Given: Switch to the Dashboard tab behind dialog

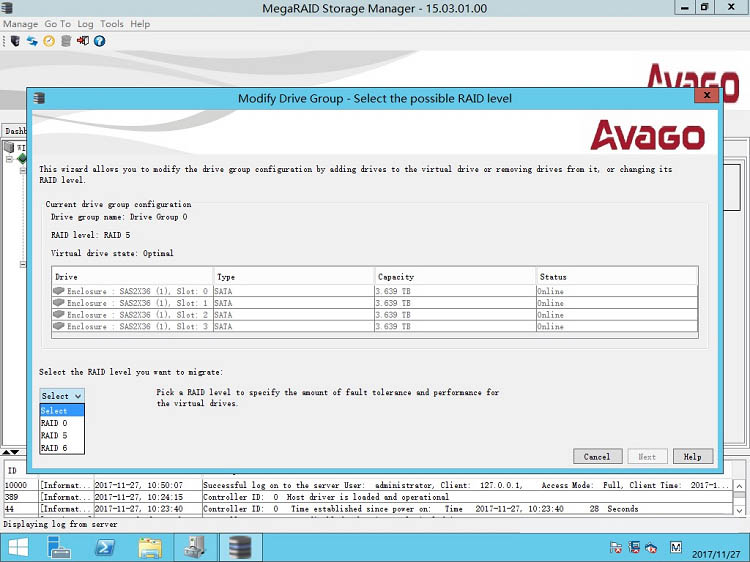Looking at the screenshot, I should coord(15,131).
